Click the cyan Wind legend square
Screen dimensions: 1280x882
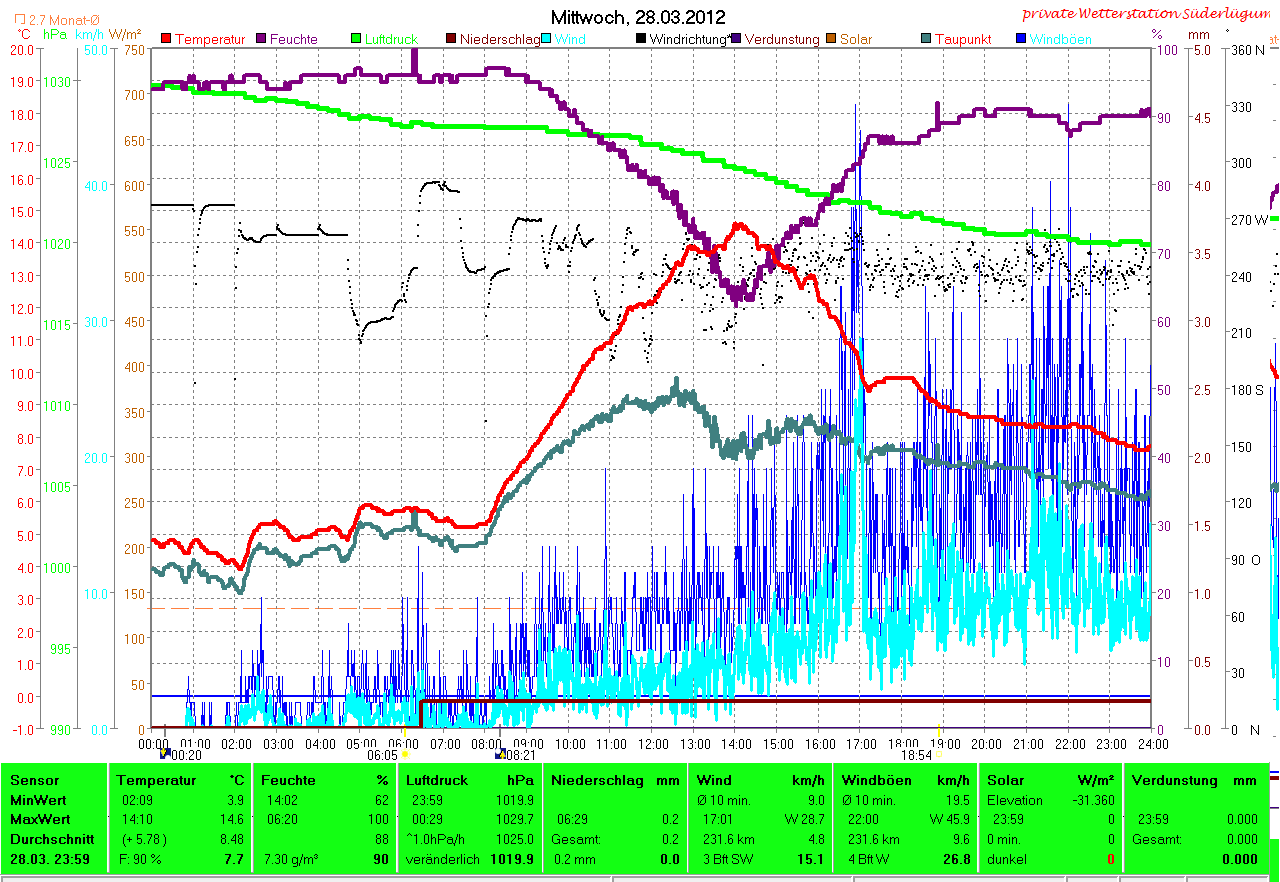548,39
